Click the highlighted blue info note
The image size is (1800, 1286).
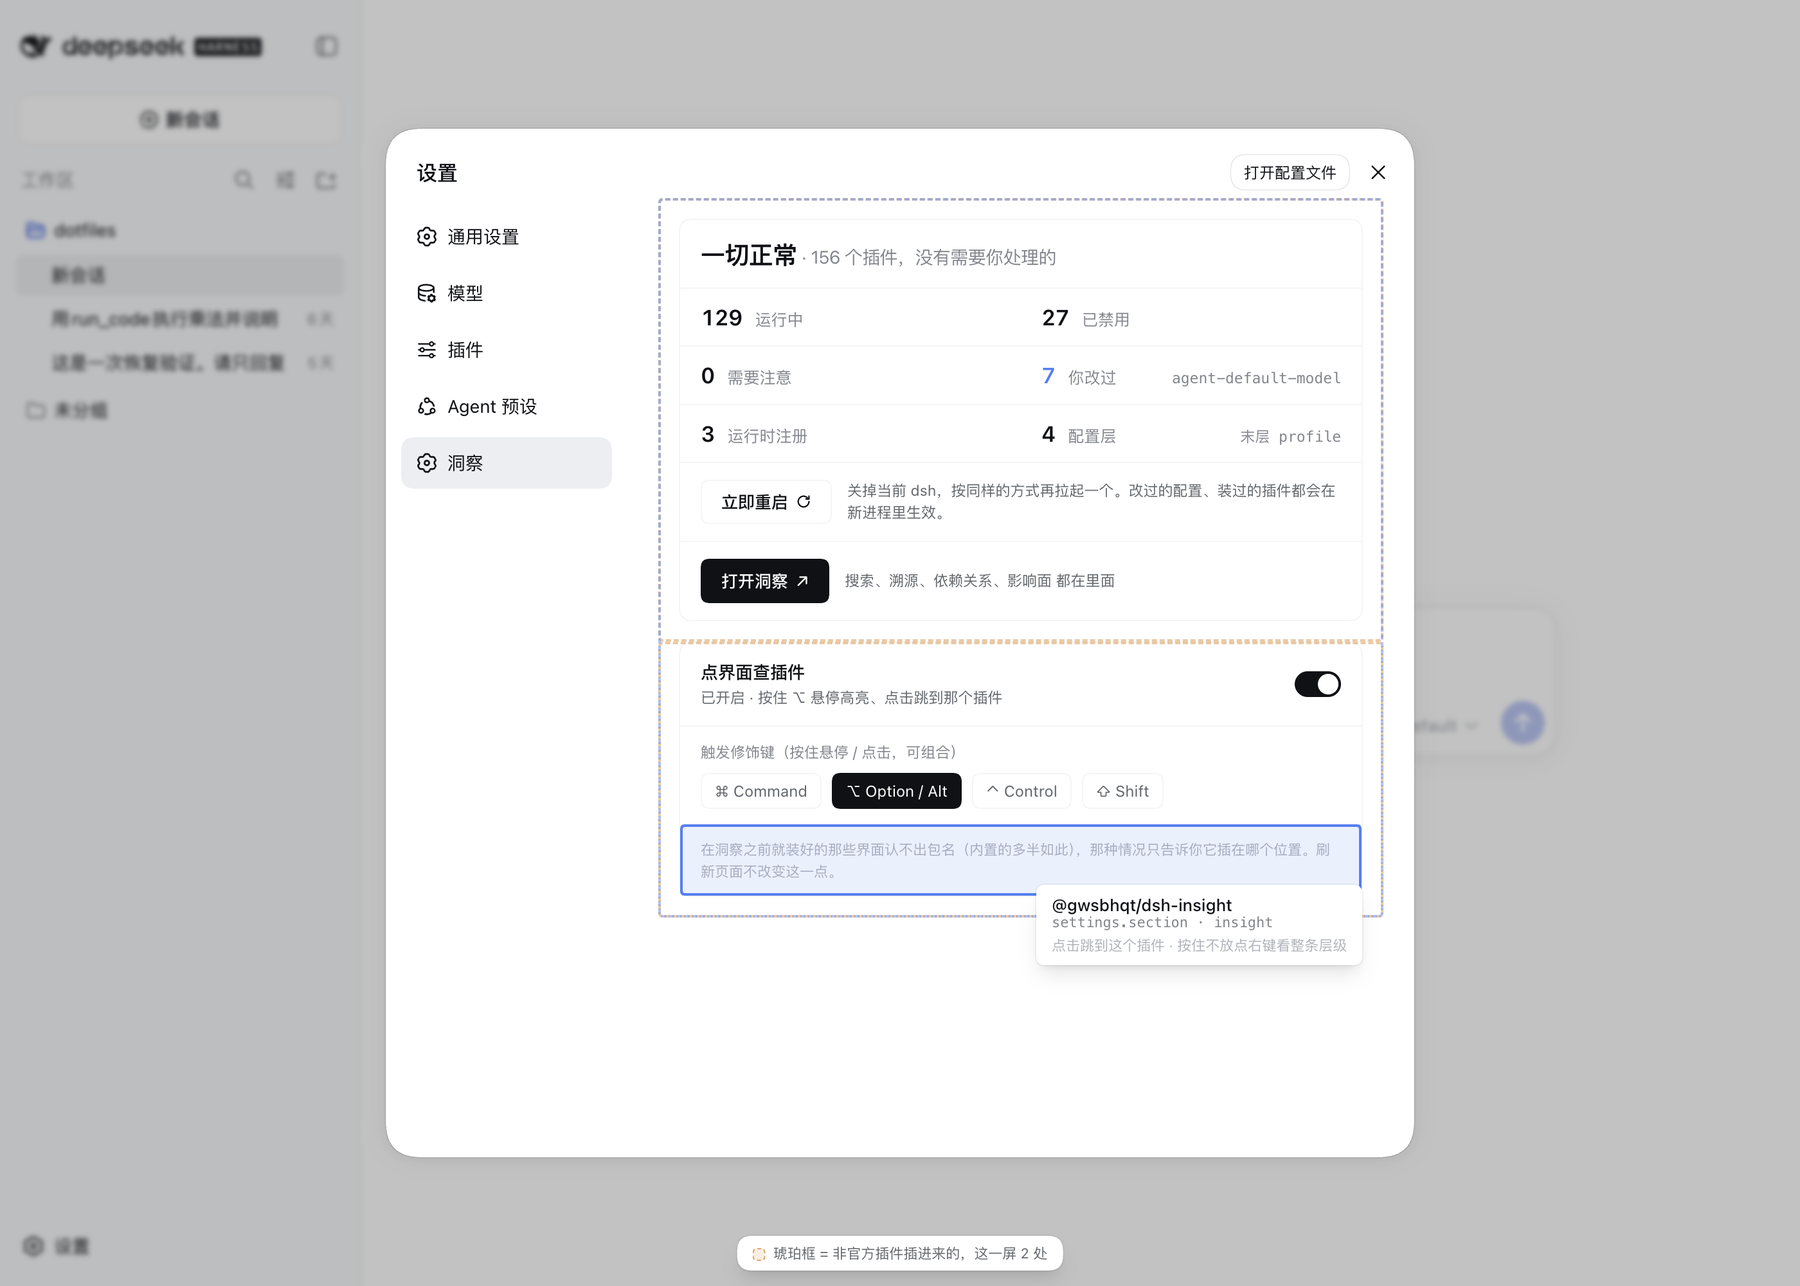[1020, 860]
